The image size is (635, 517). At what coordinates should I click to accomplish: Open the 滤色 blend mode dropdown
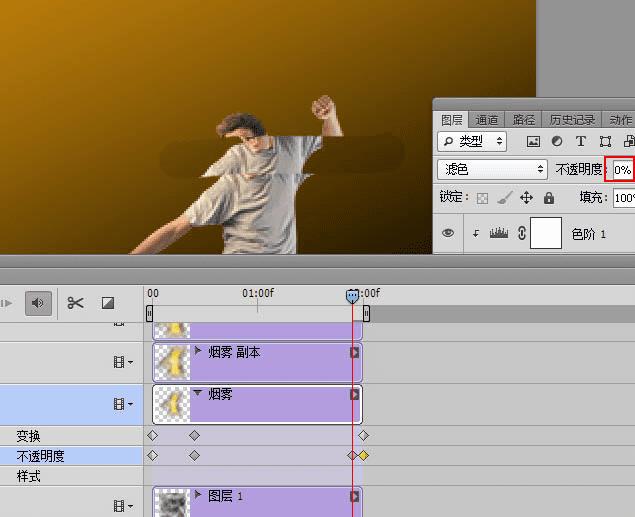tap(493, 170)
